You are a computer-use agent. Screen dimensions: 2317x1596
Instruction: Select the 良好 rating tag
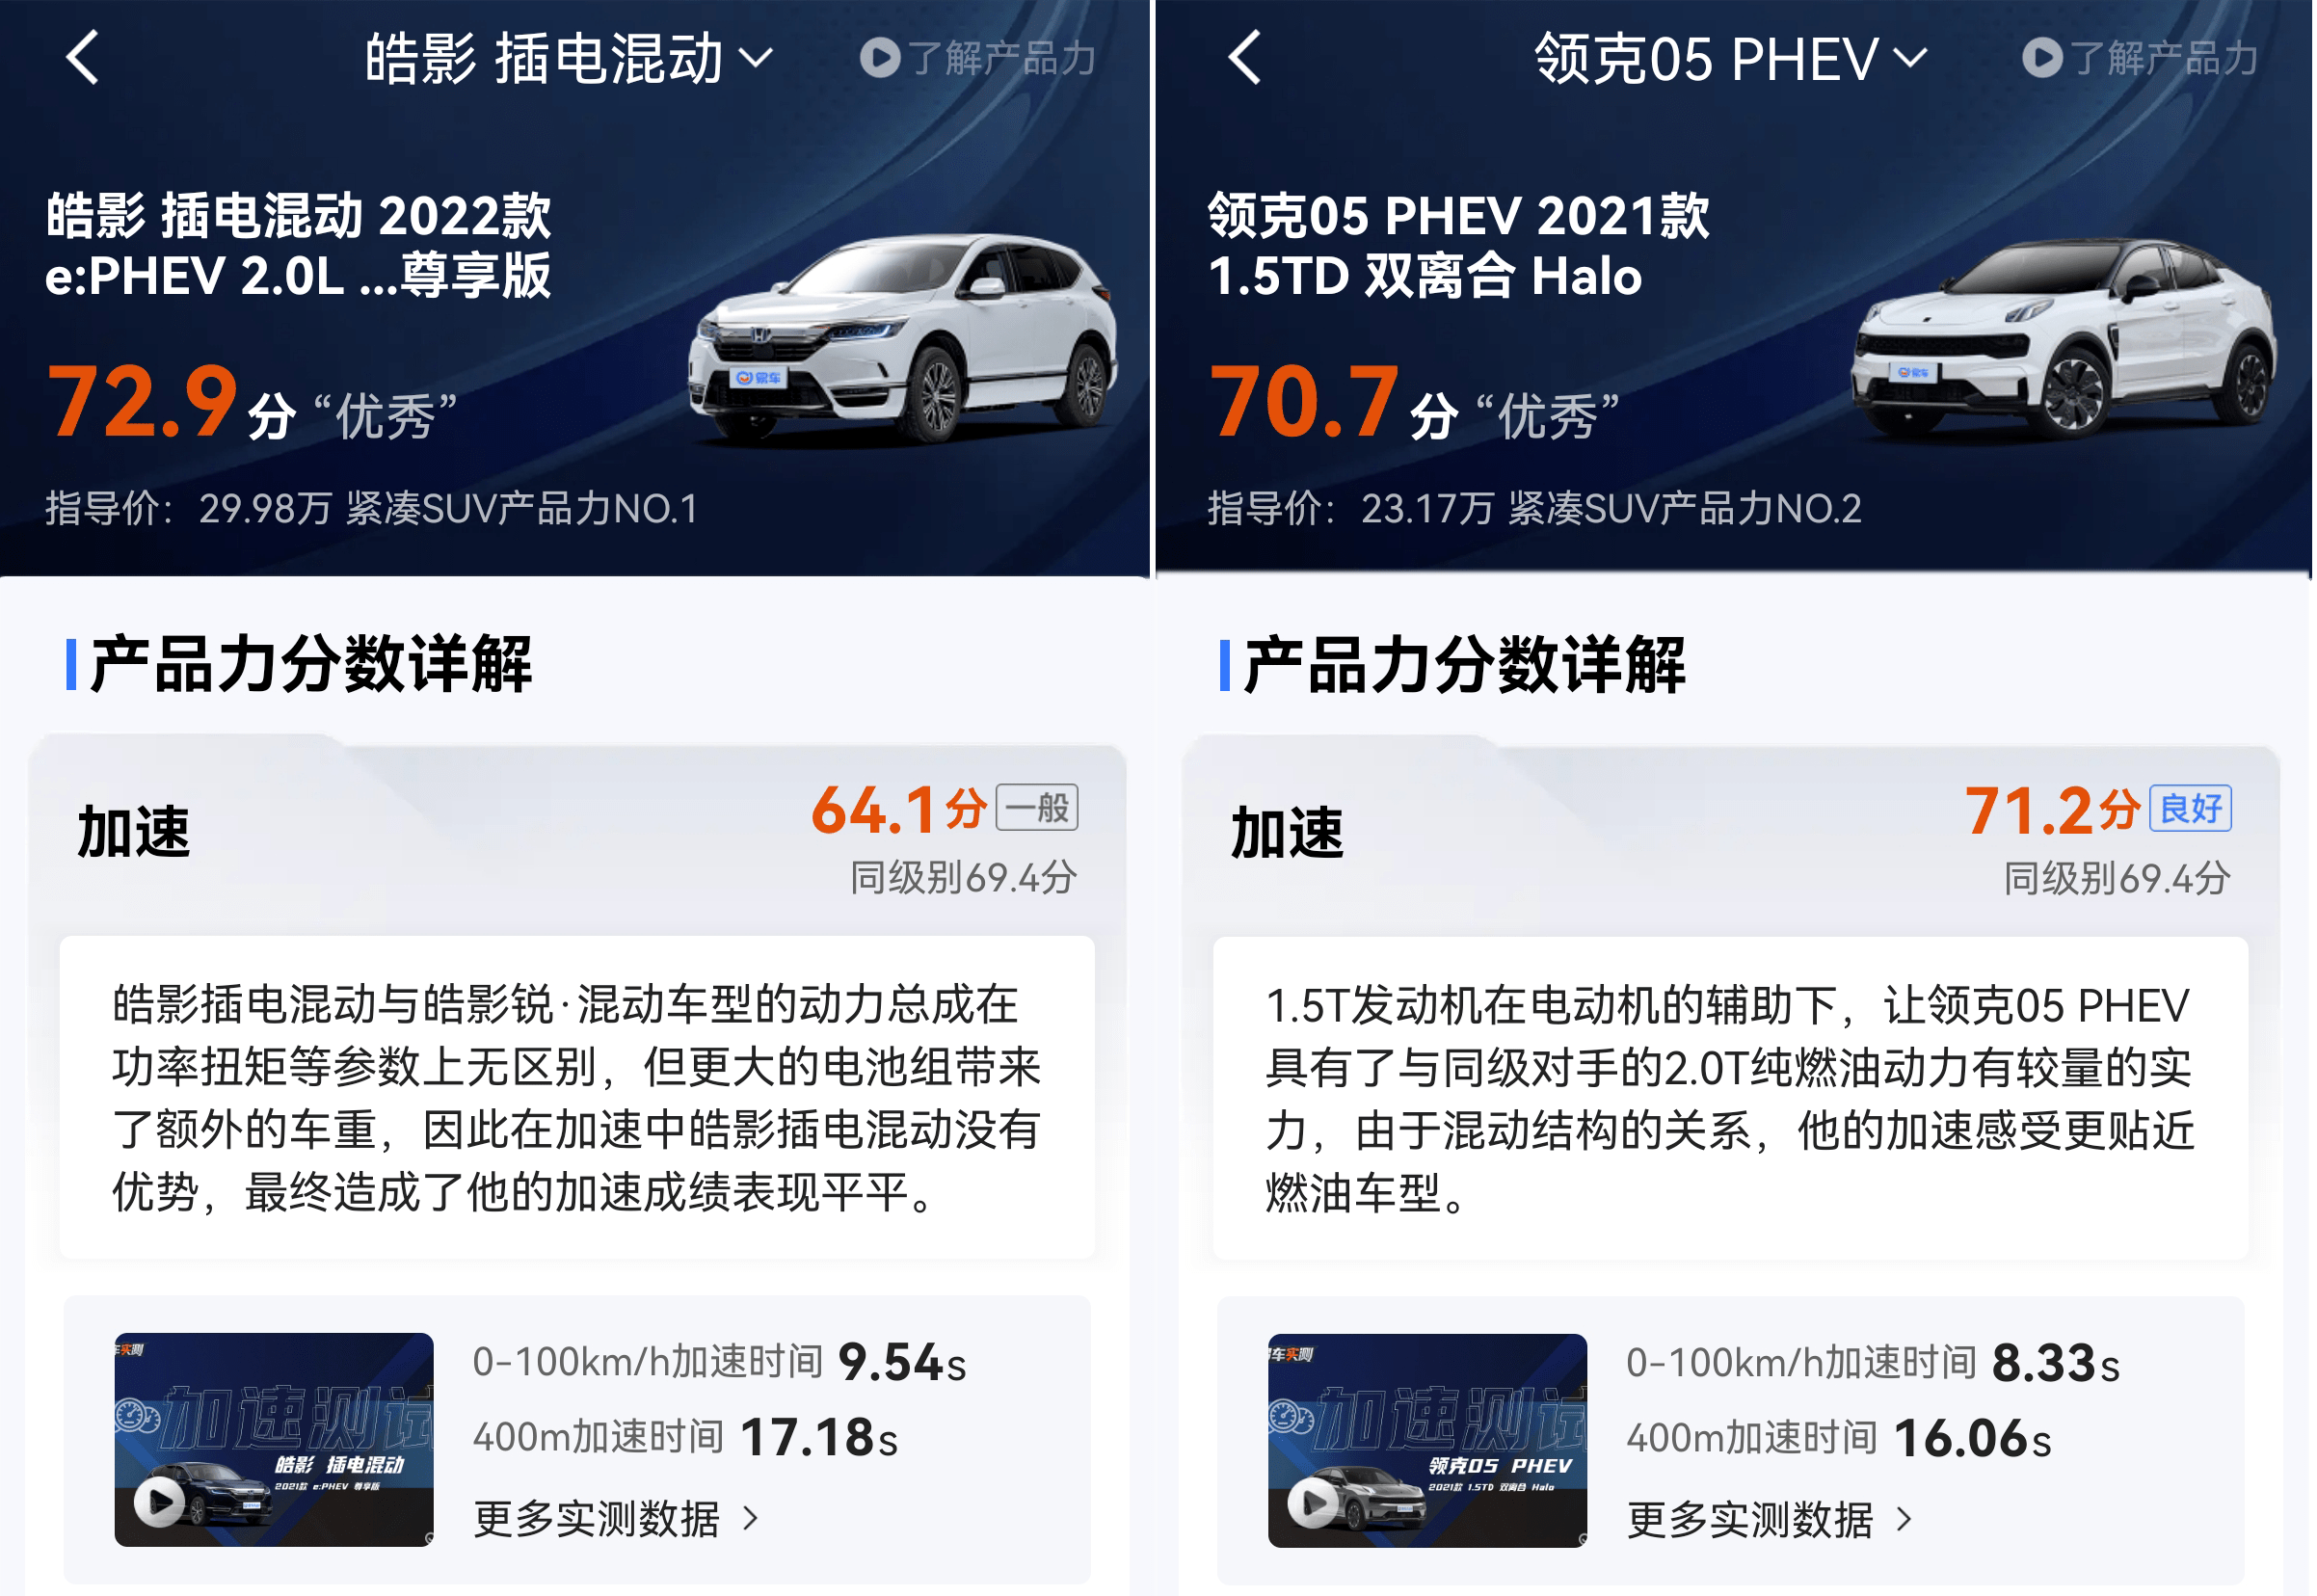point(2191,809)
